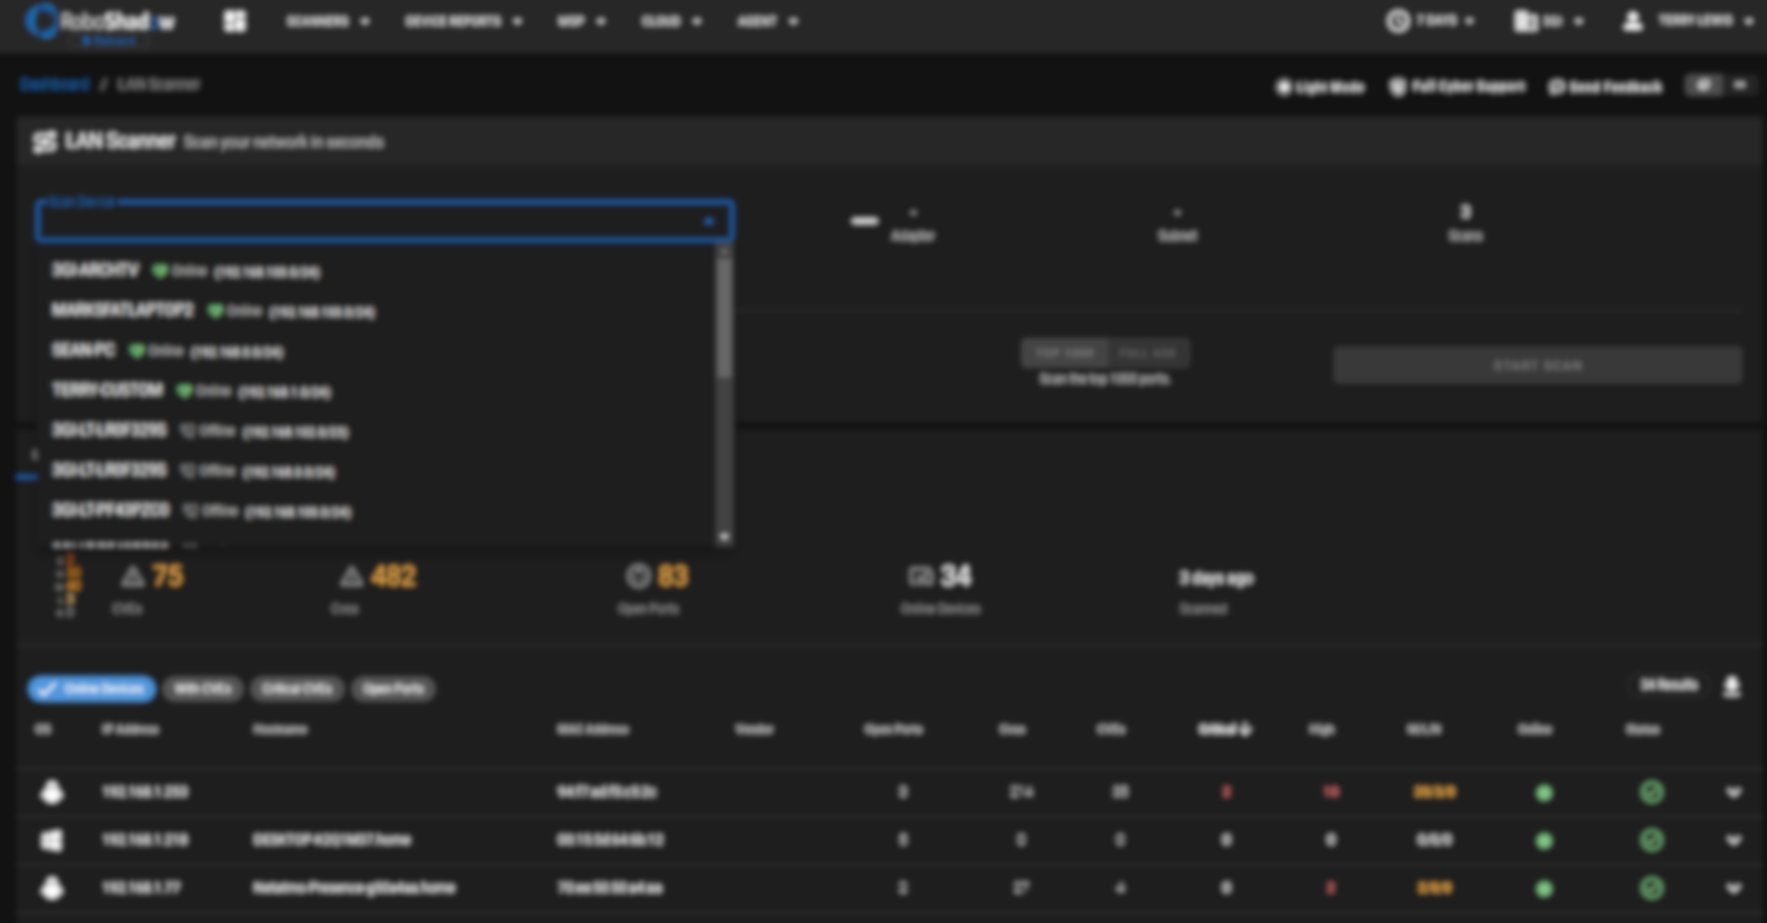1767x923 pixels.
Task: Open the Cloud menu
Action: coord(671,21)
